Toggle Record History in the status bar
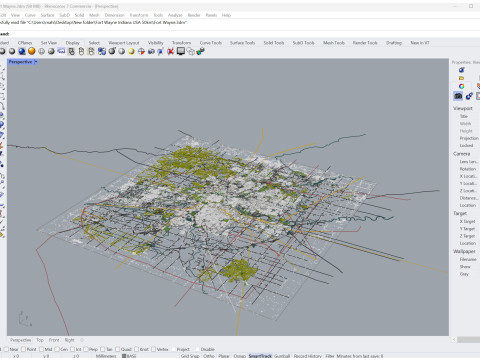Image resolution: width=480 pixels, height=360 pixels. (x=307, y=356)
